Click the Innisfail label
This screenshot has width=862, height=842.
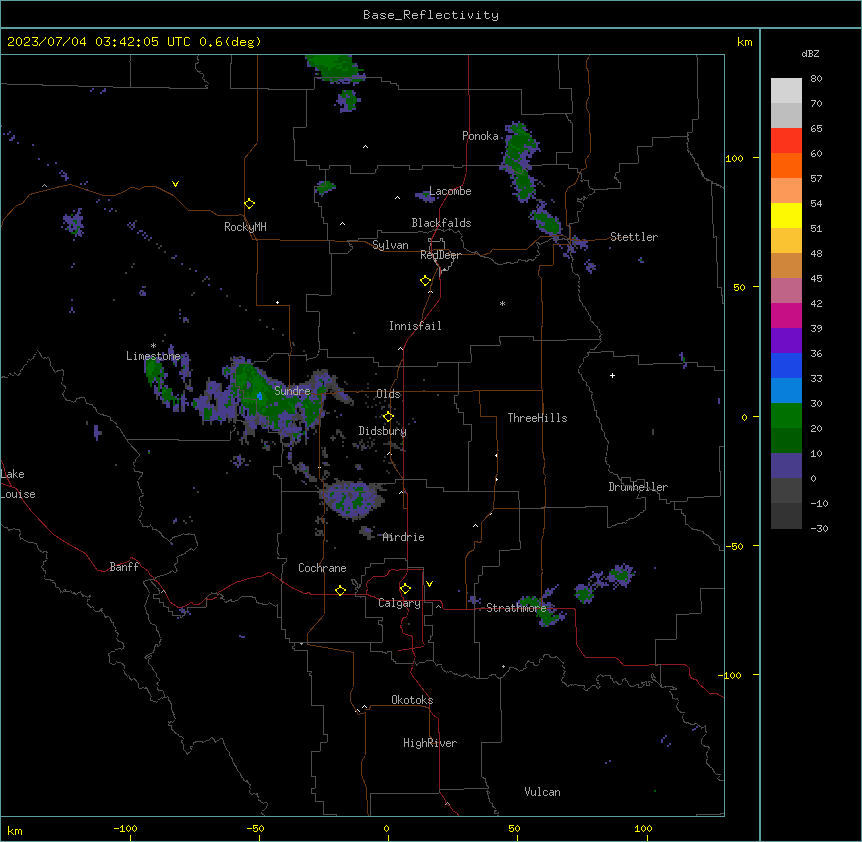(x=415, y=326)
